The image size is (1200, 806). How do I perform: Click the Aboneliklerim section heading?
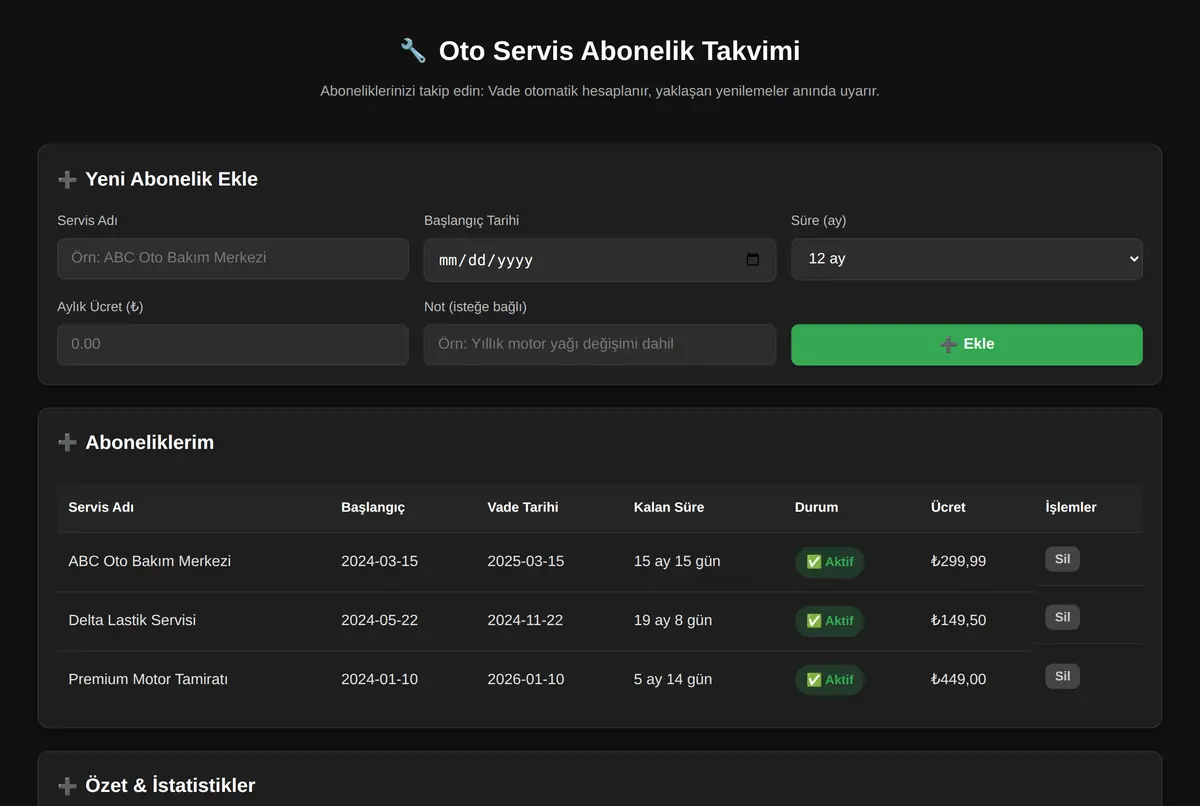click(150, 443)
